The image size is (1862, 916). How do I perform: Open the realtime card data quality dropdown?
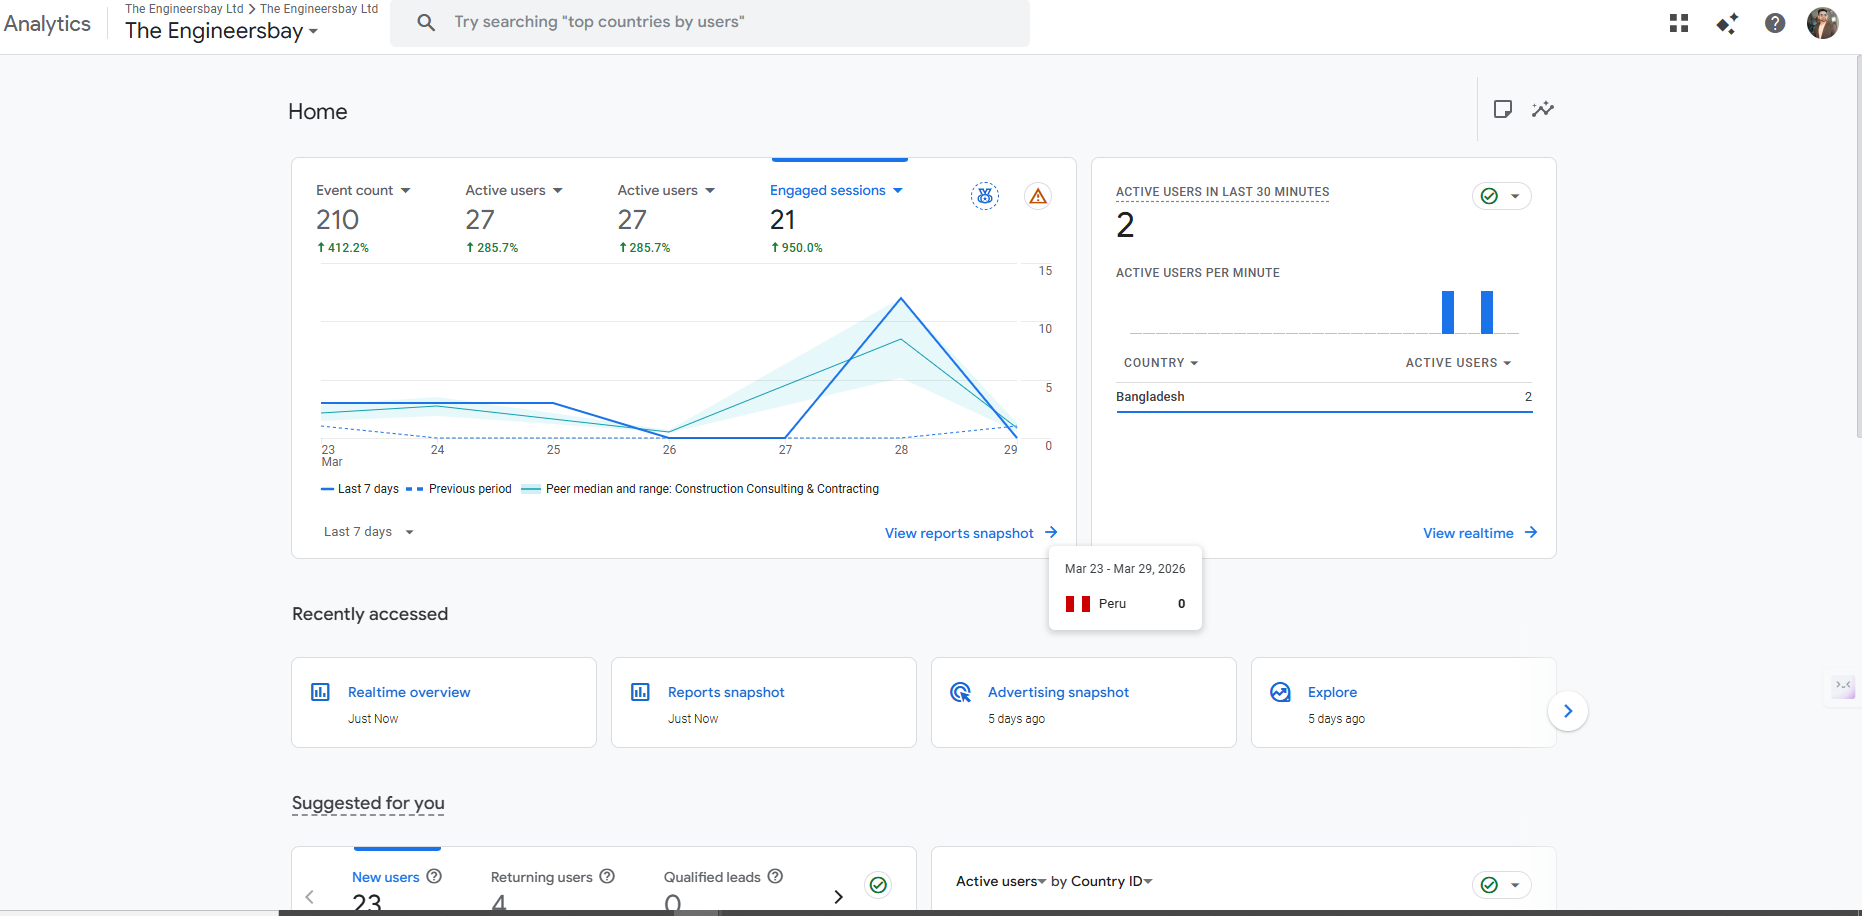[x=1501, y=196]
